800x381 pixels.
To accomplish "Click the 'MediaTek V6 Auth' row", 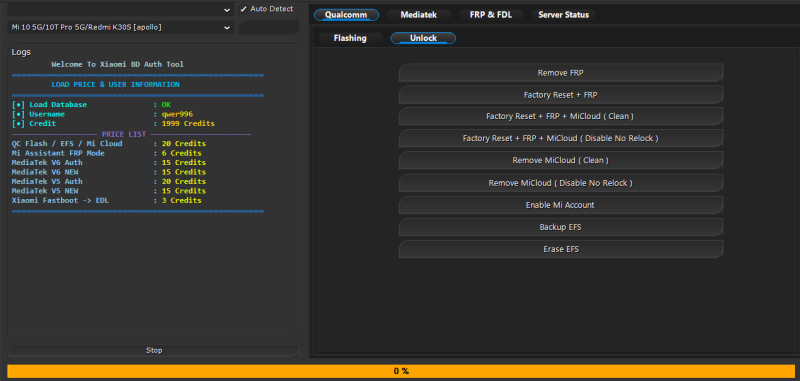I will [109, 163].
